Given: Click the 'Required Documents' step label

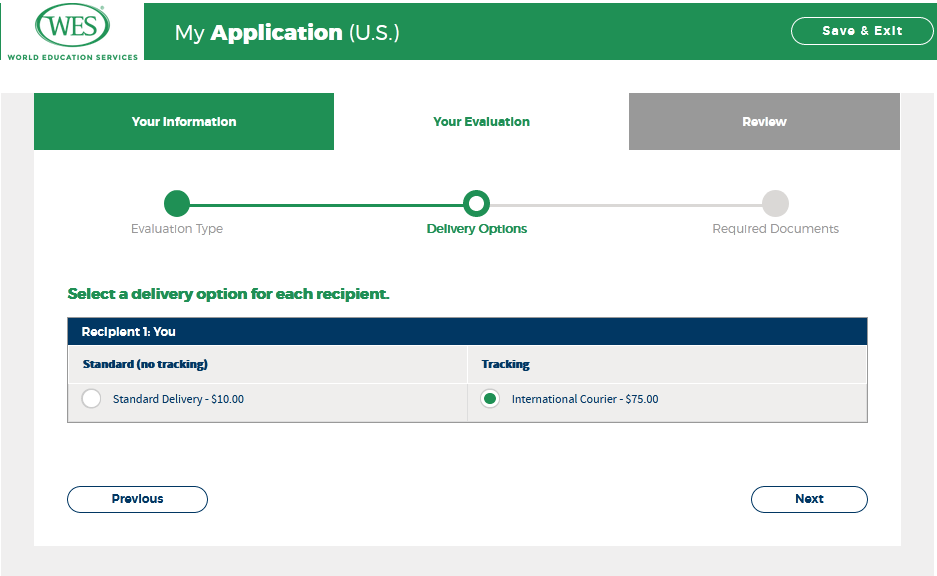Looking at the screenshot, I should 775,229.
